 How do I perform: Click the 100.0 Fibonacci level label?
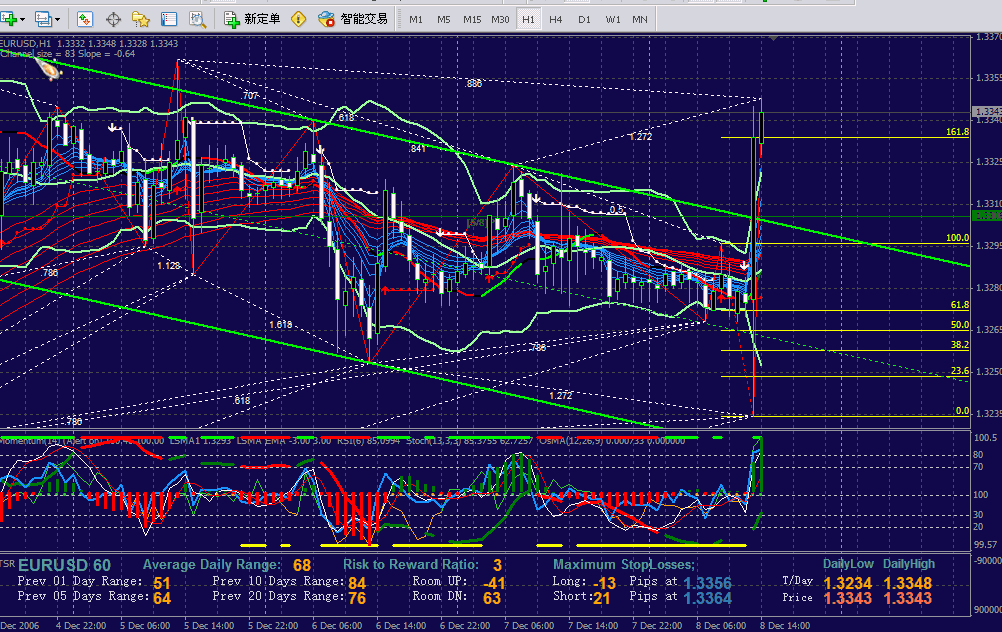(957, 239)
